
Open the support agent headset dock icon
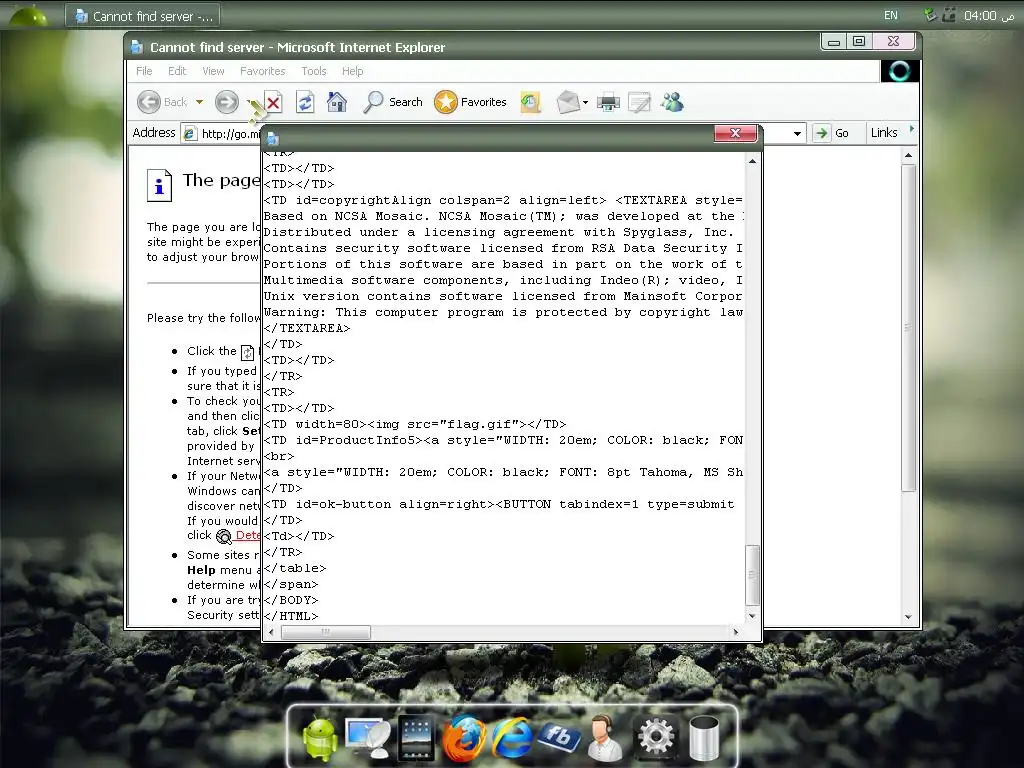tap(605, 738)
